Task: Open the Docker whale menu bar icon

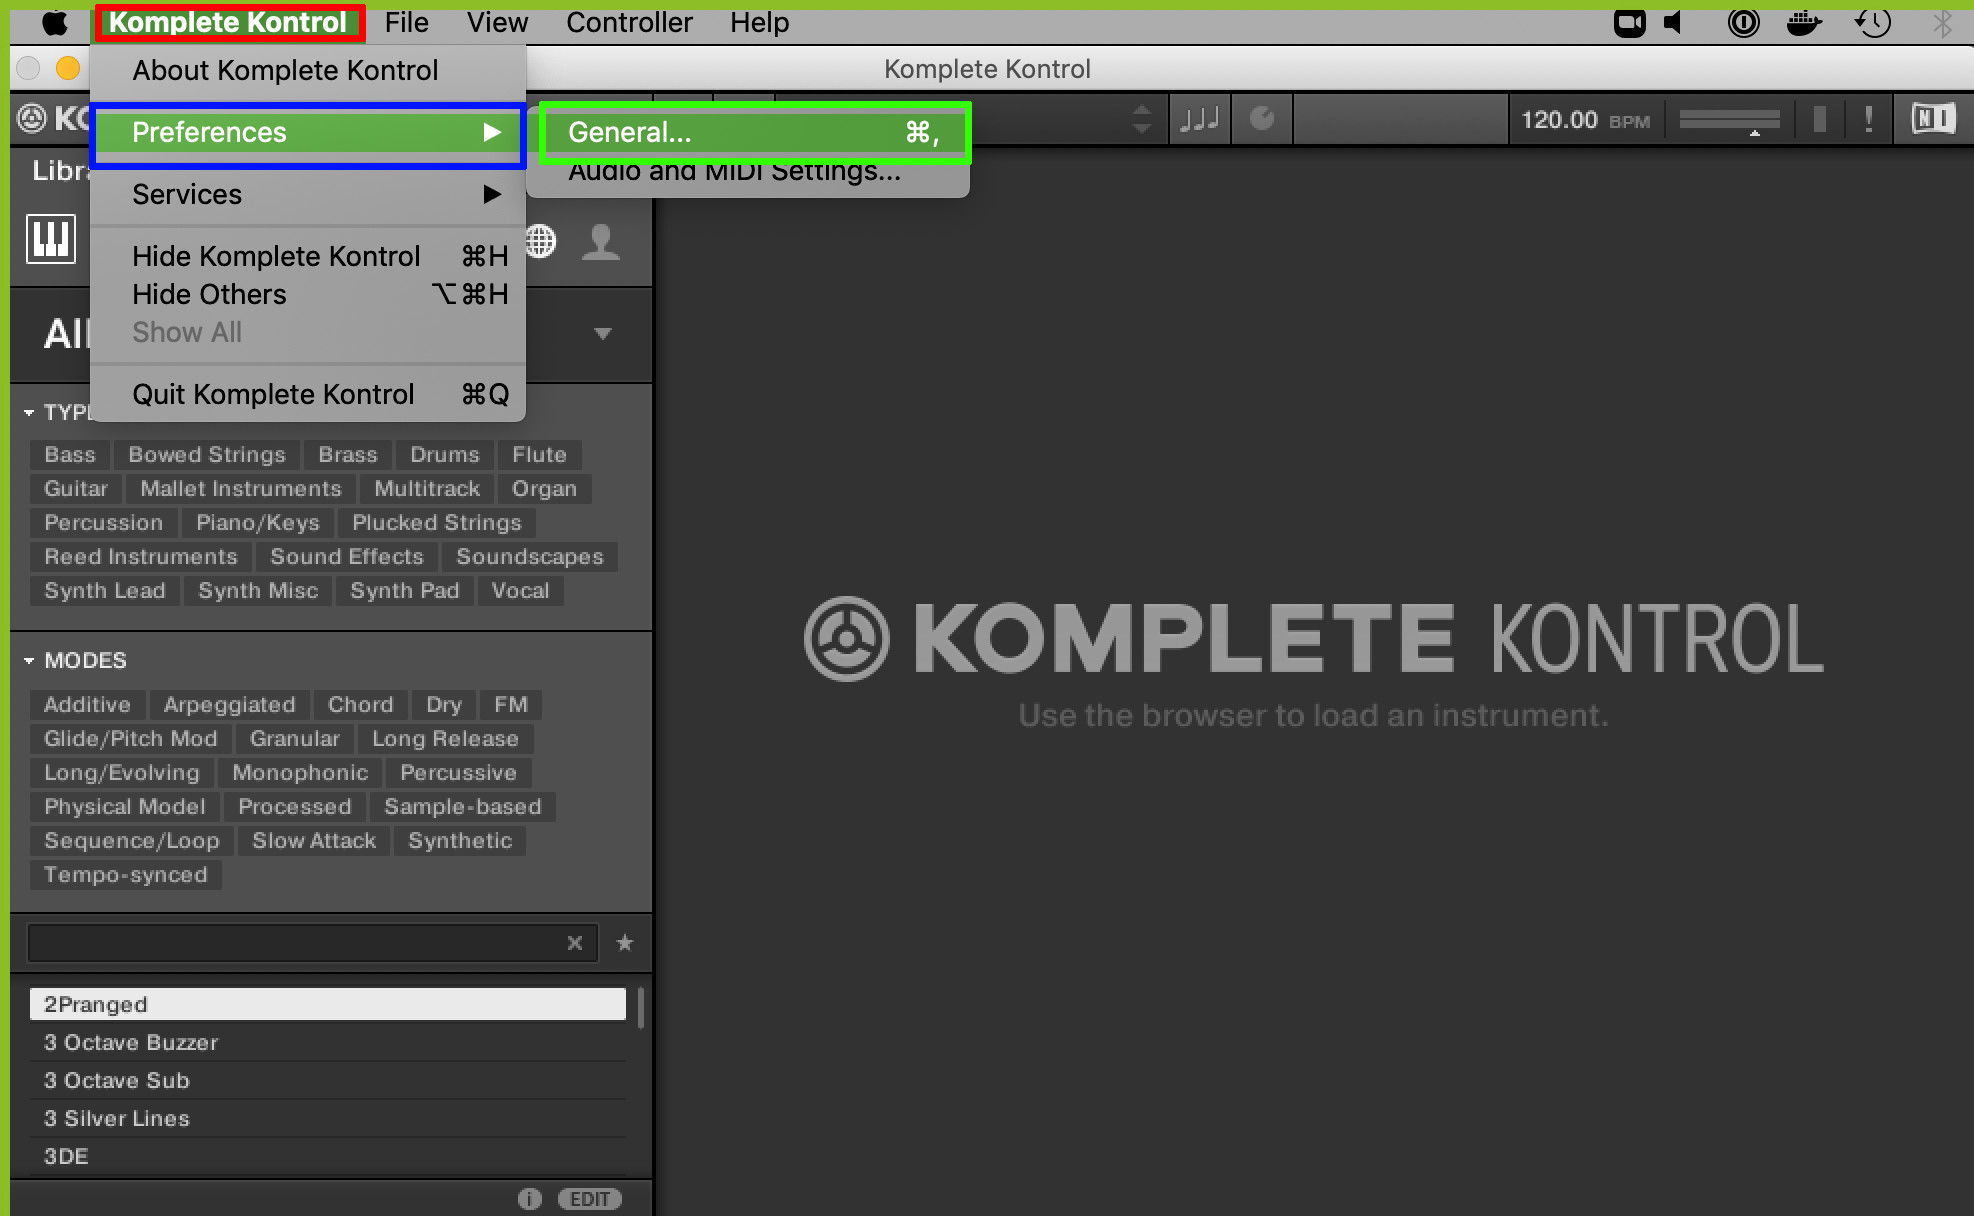Action: coord(1804,22)
